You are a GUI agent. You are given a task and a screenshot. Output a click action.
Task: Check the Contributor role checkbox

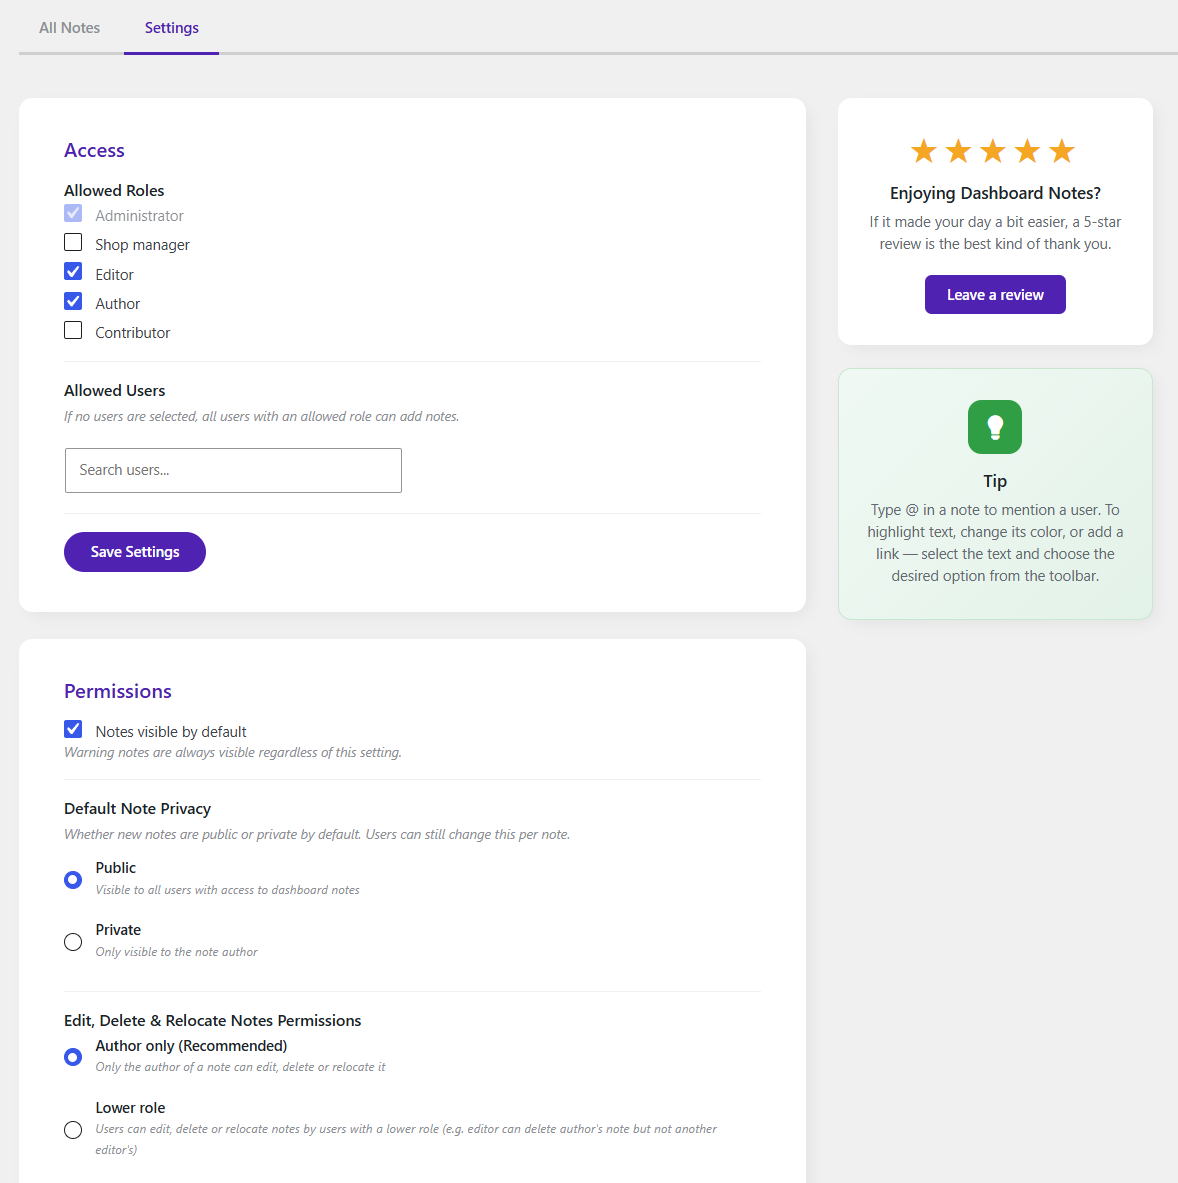72,329
